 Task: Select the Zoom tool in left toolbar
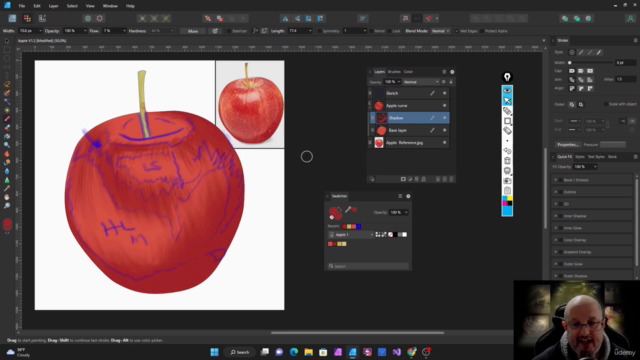[7, 206]
